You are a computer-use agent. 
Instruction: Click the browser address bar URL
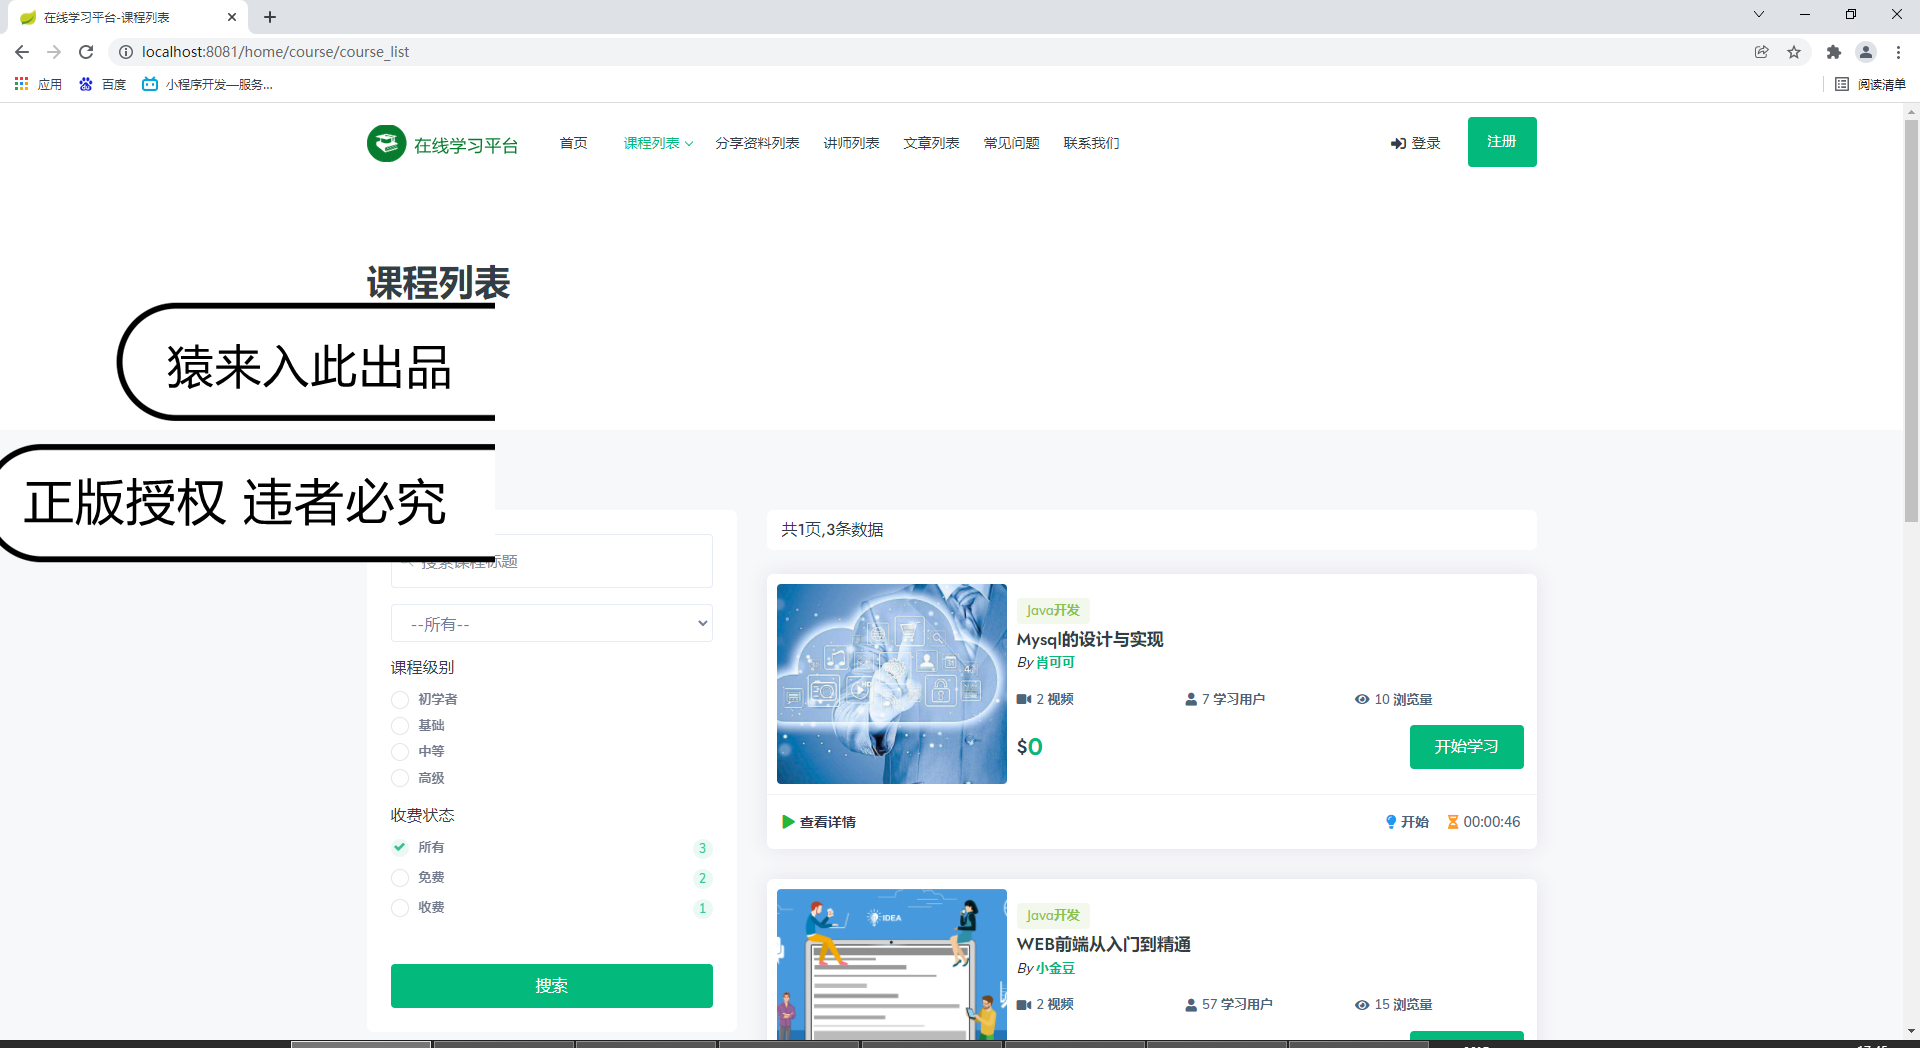coord(275,52)
